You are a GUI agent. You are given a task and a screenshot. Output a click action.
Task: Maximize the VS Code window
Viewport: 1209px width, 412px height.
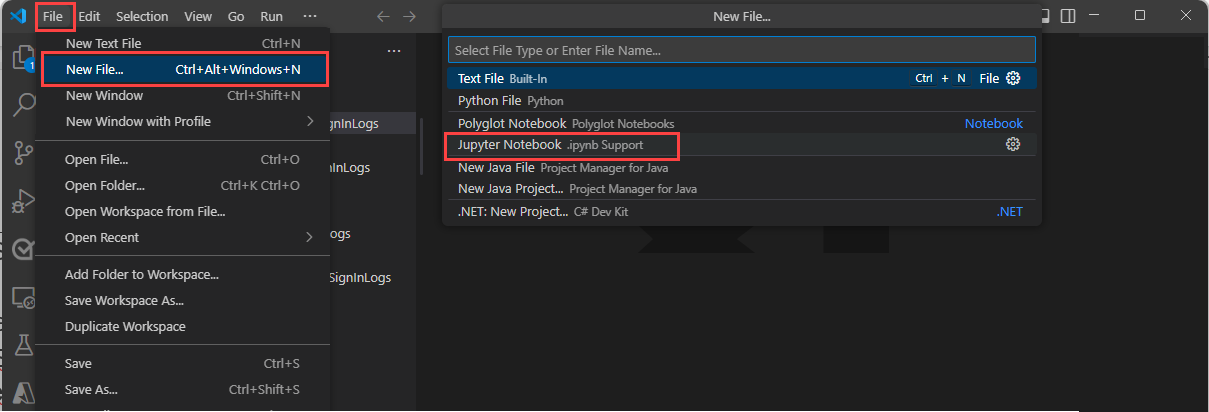pyautogui.click(x=1141, y=15)
